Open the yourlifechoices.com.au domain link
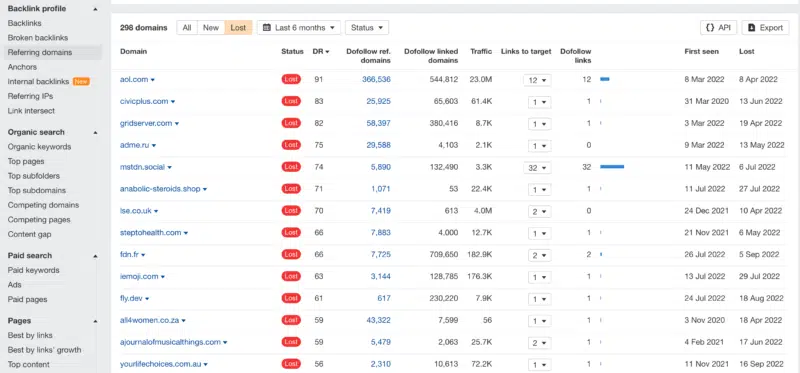Viewport: 800px width, 373px height. coord(161,364)
